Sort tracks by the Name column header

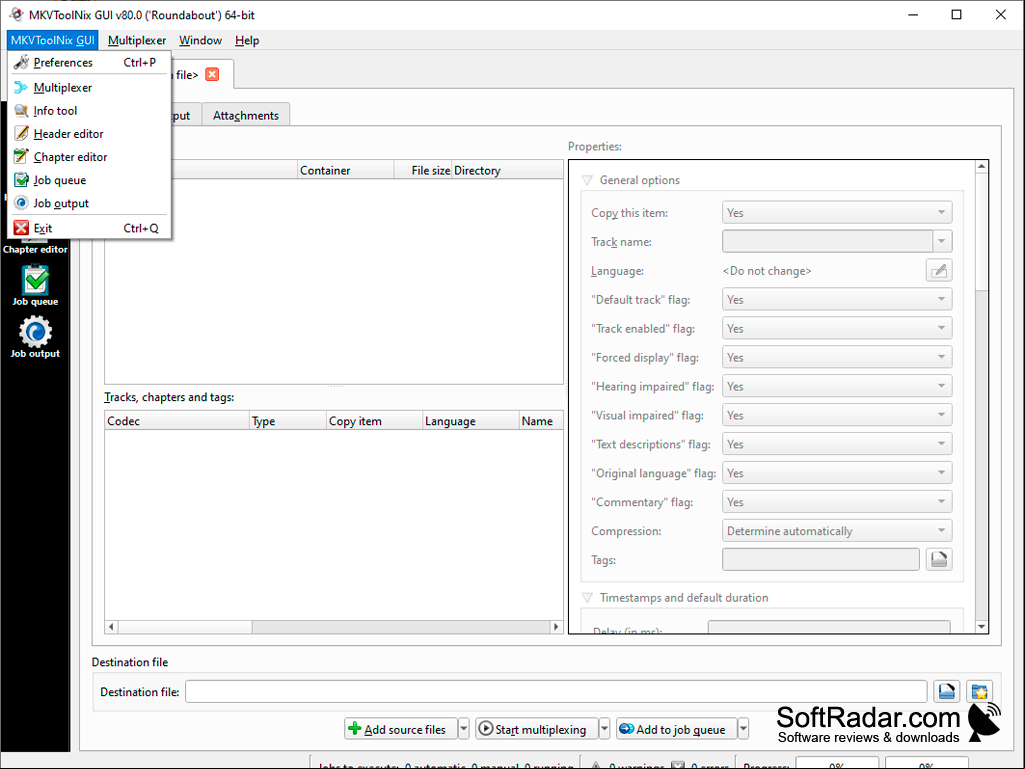541,420
